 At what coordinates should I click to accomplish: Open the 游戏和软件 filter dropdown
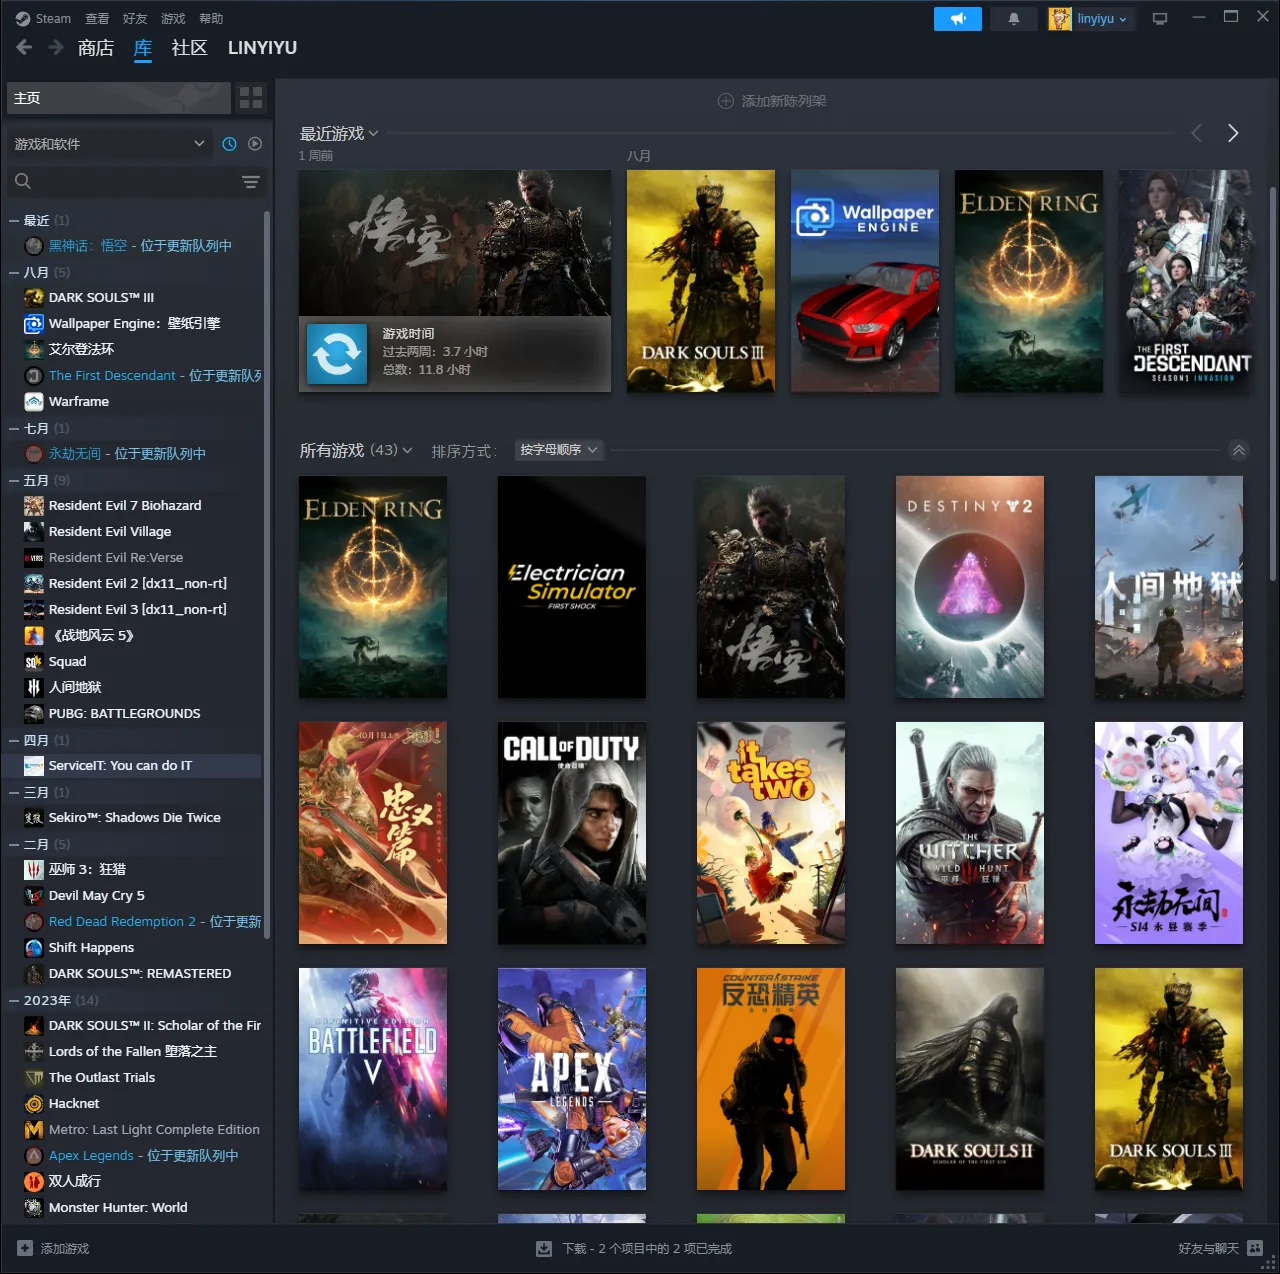click(110, 144)
